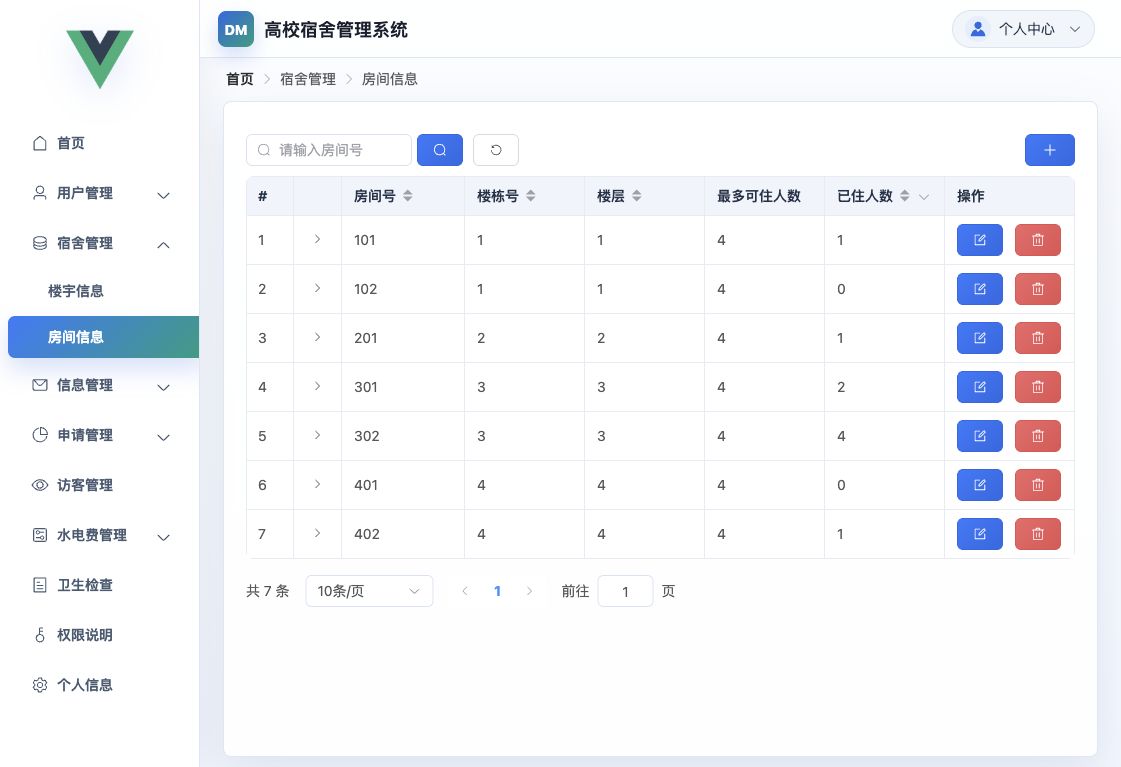Image resolution: width=1121 pixels, height=767 pixels.
Task: Expand row details for room 102
Action: (317, 288)
